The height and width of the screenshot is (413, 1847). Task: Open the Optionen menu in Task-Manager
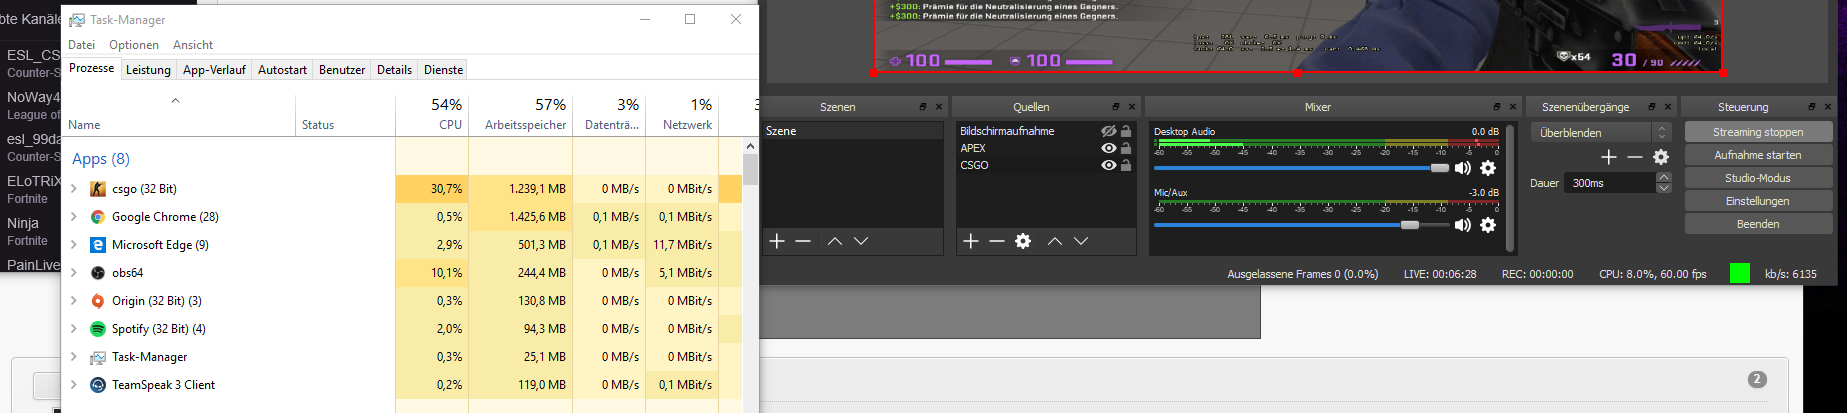[x=134, y=45]
